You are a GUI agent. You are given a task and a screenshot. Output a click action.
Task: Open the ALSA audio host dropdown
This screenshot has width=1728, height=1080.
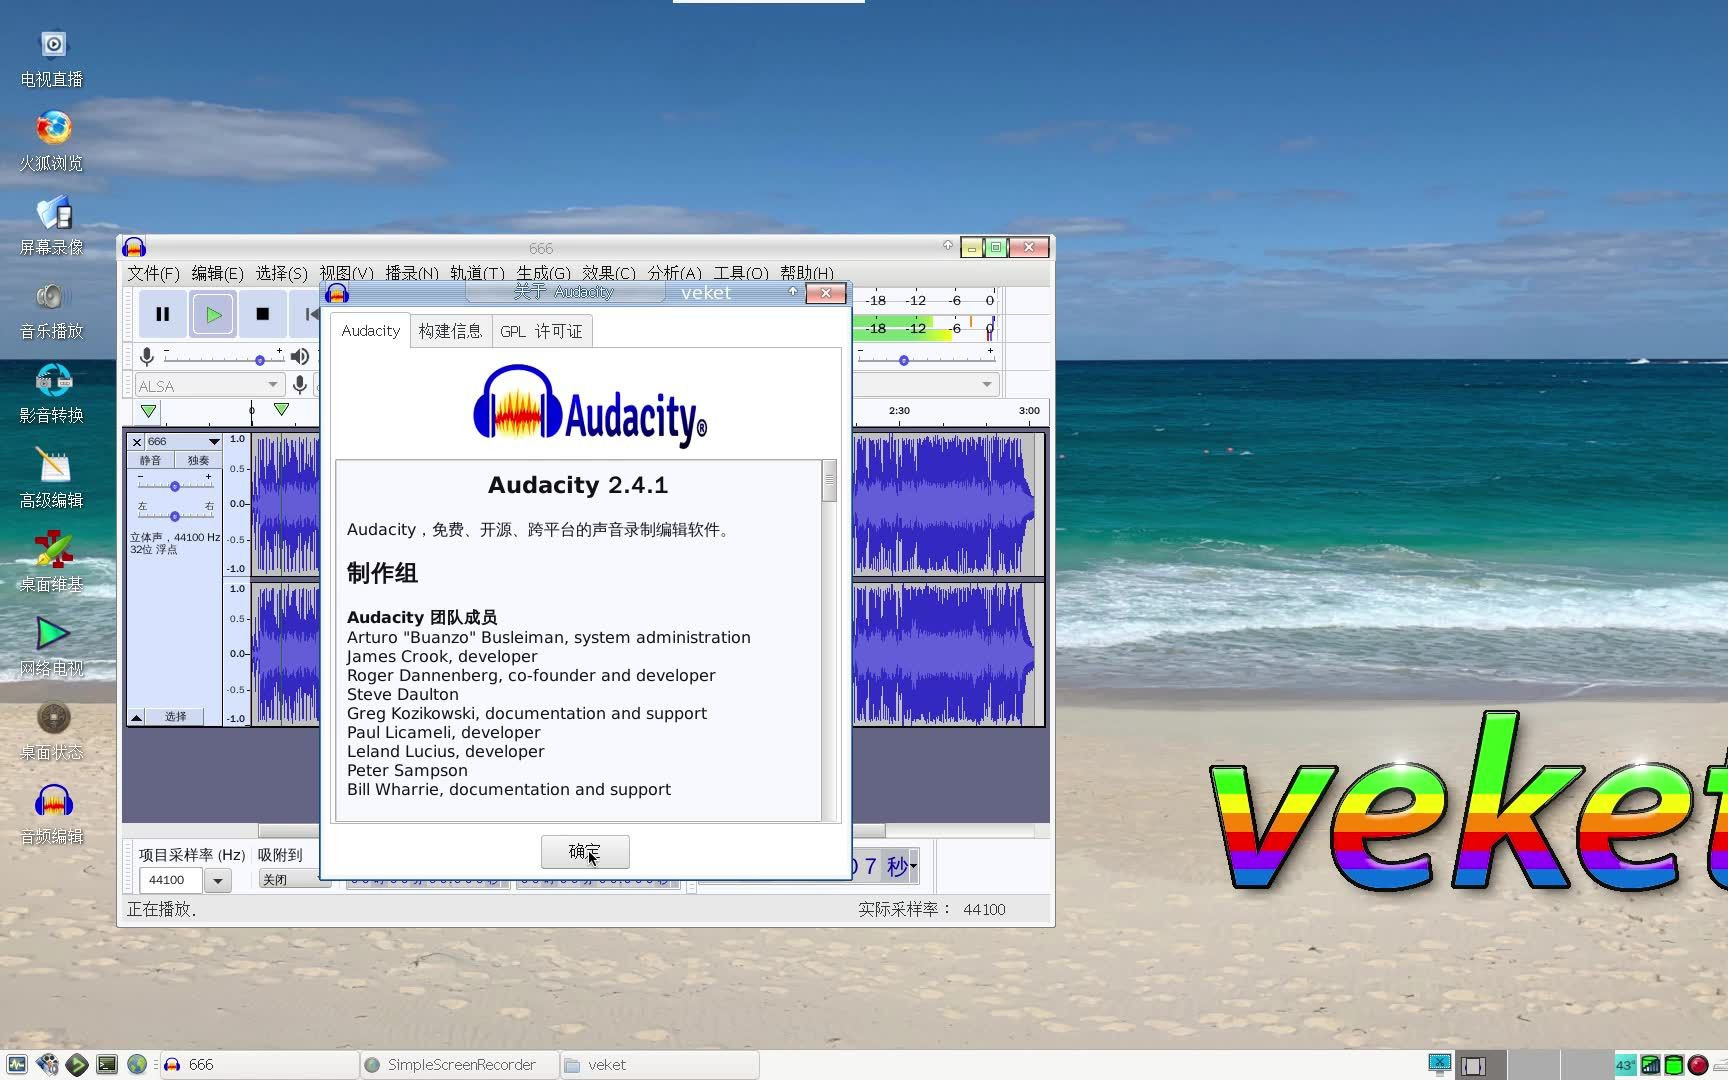click(209, 385)
